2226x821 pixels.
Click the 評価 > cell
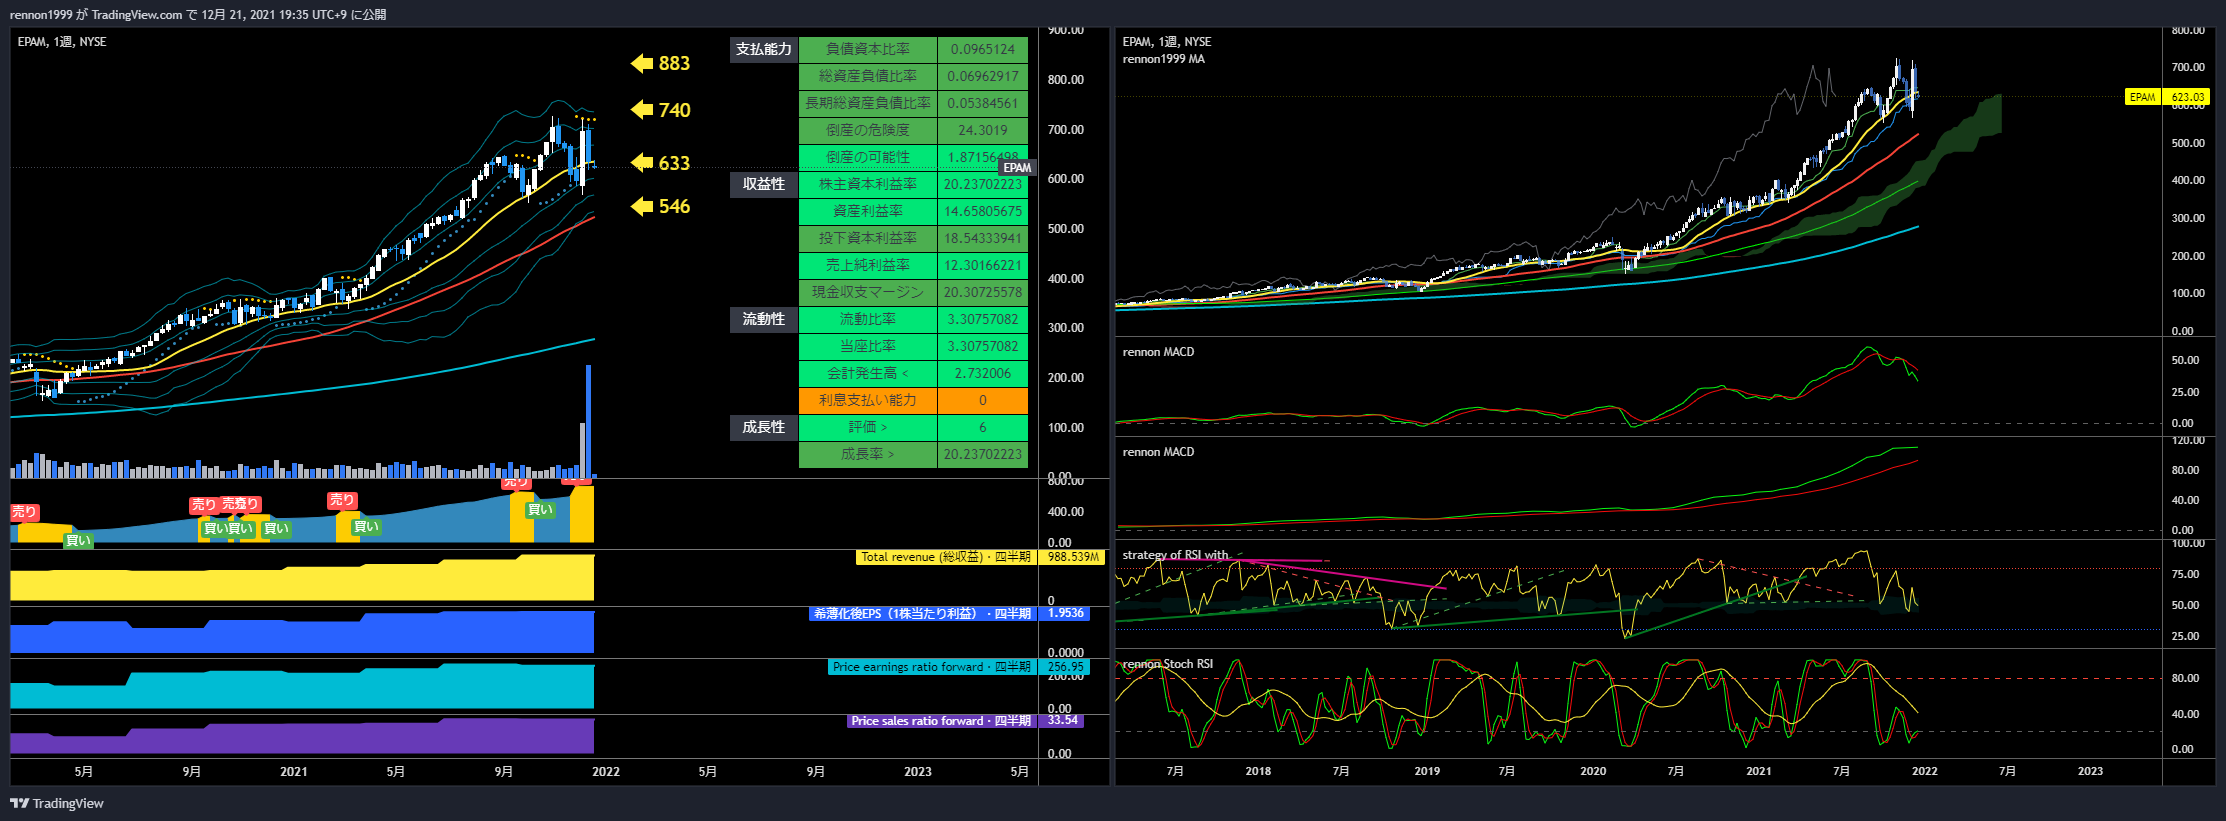coord(868,427)
